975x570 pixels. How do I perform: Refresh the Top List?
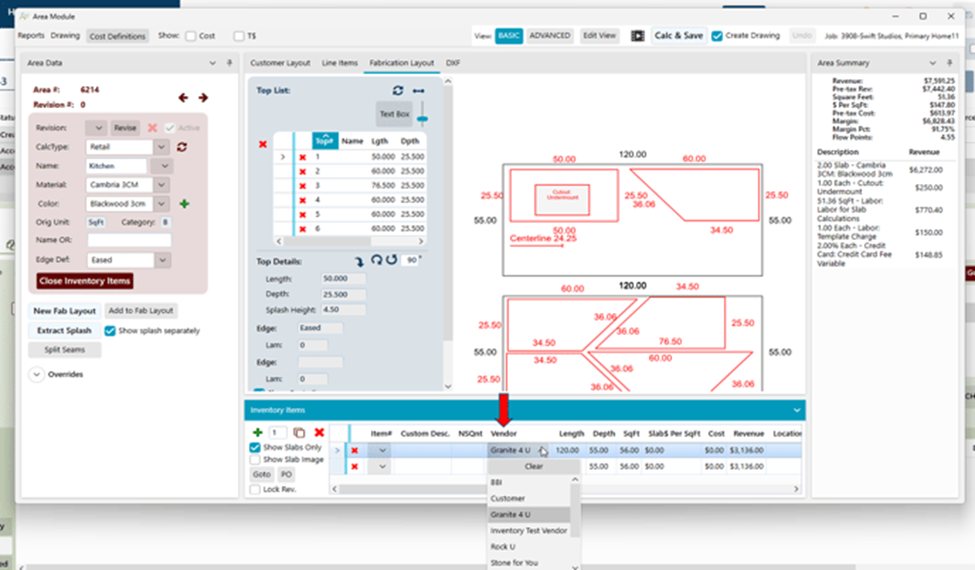(x=398, y=91)
